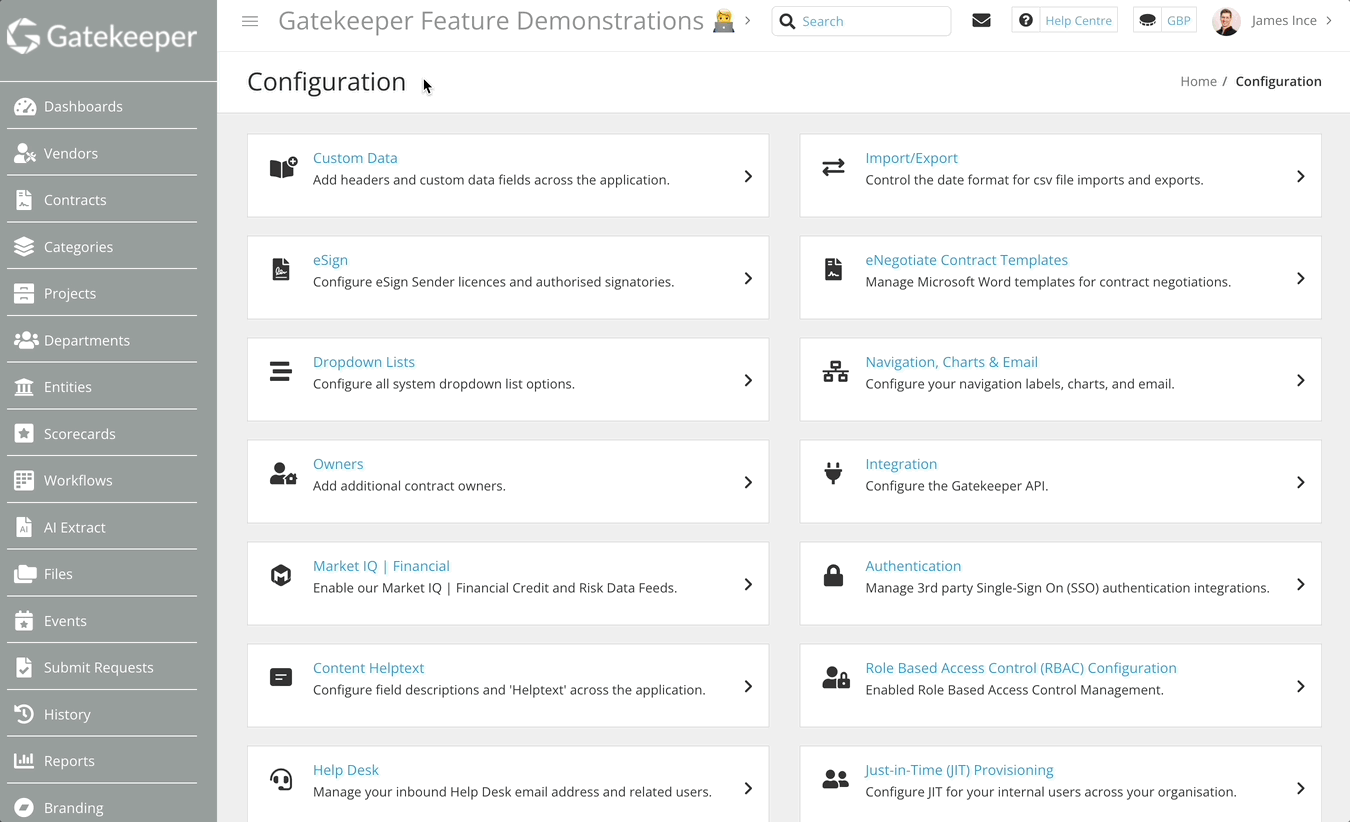Click the Navigation, Charts & Email sitemap icon
Image resolution: width=1350 pixels, height=822 pixels.
[x=835, y=371]
